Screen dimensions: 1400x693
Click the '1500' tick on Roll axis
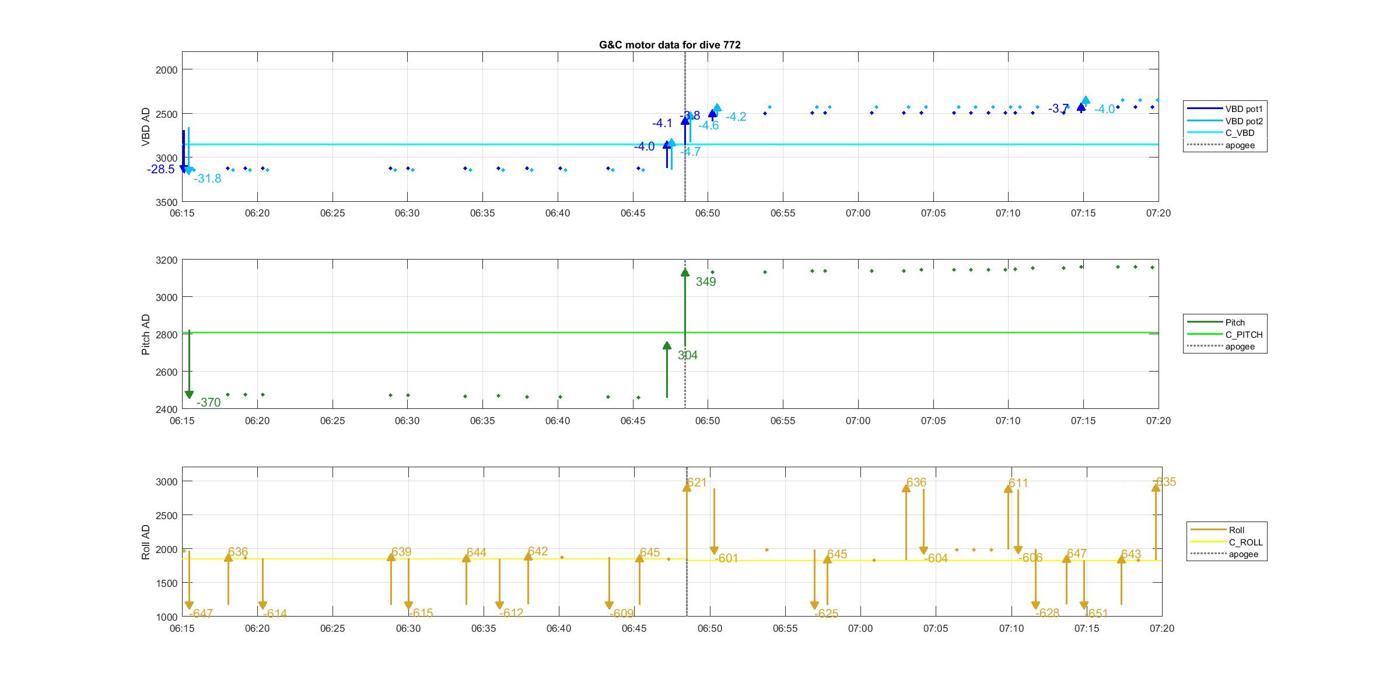[166, 583]
